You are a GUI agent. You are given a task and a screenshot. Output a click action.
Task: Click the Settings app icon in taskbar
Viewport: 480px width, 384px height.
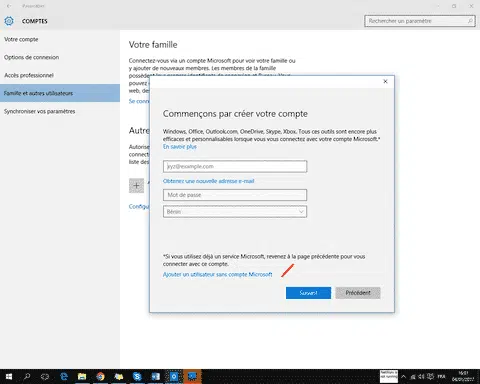174,377
